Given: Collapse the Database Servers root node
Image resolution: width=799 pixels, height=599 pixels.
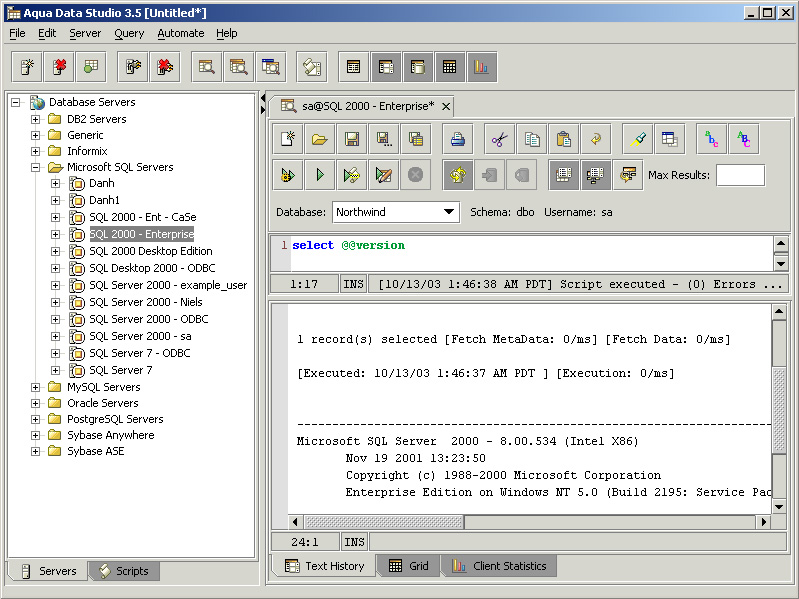Looking at the screenshot, I should click(16, 102).
